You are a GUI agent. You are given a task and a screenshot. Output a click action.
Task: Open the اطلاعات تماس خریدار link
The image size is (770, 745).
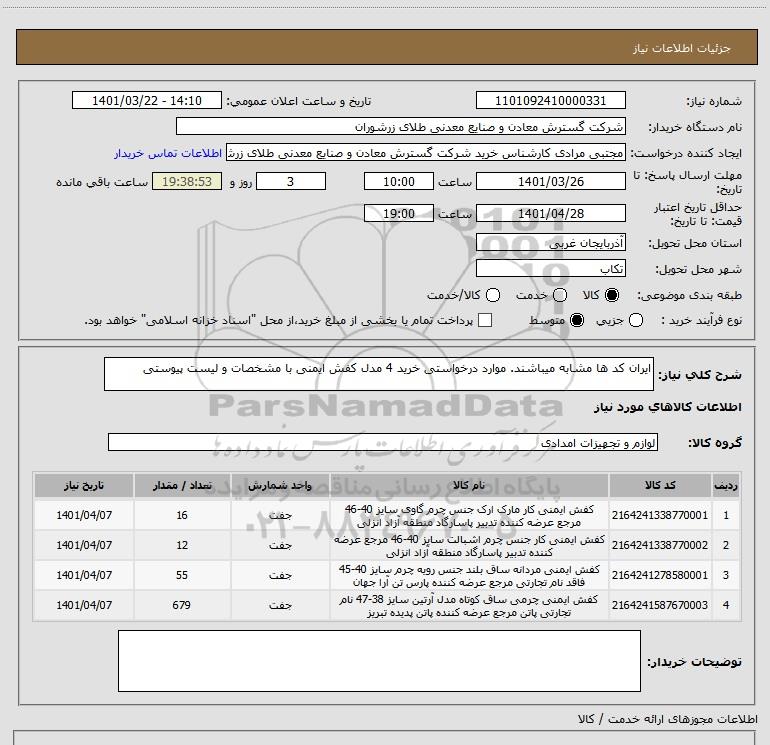pos(168,153)
